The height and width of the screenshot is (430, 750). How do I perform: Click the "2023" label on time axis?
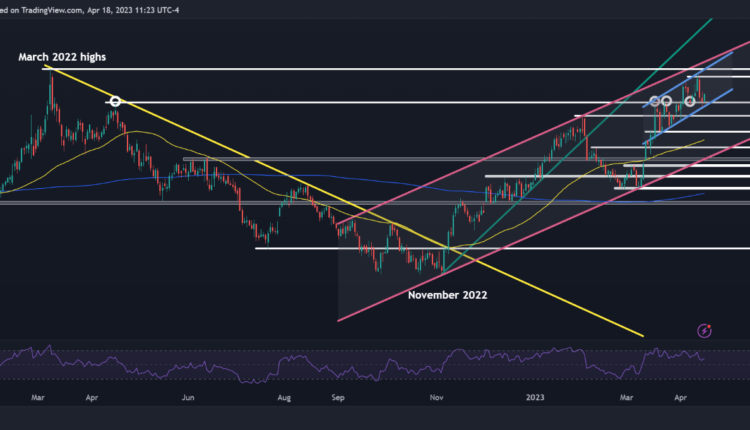(534, 397)
